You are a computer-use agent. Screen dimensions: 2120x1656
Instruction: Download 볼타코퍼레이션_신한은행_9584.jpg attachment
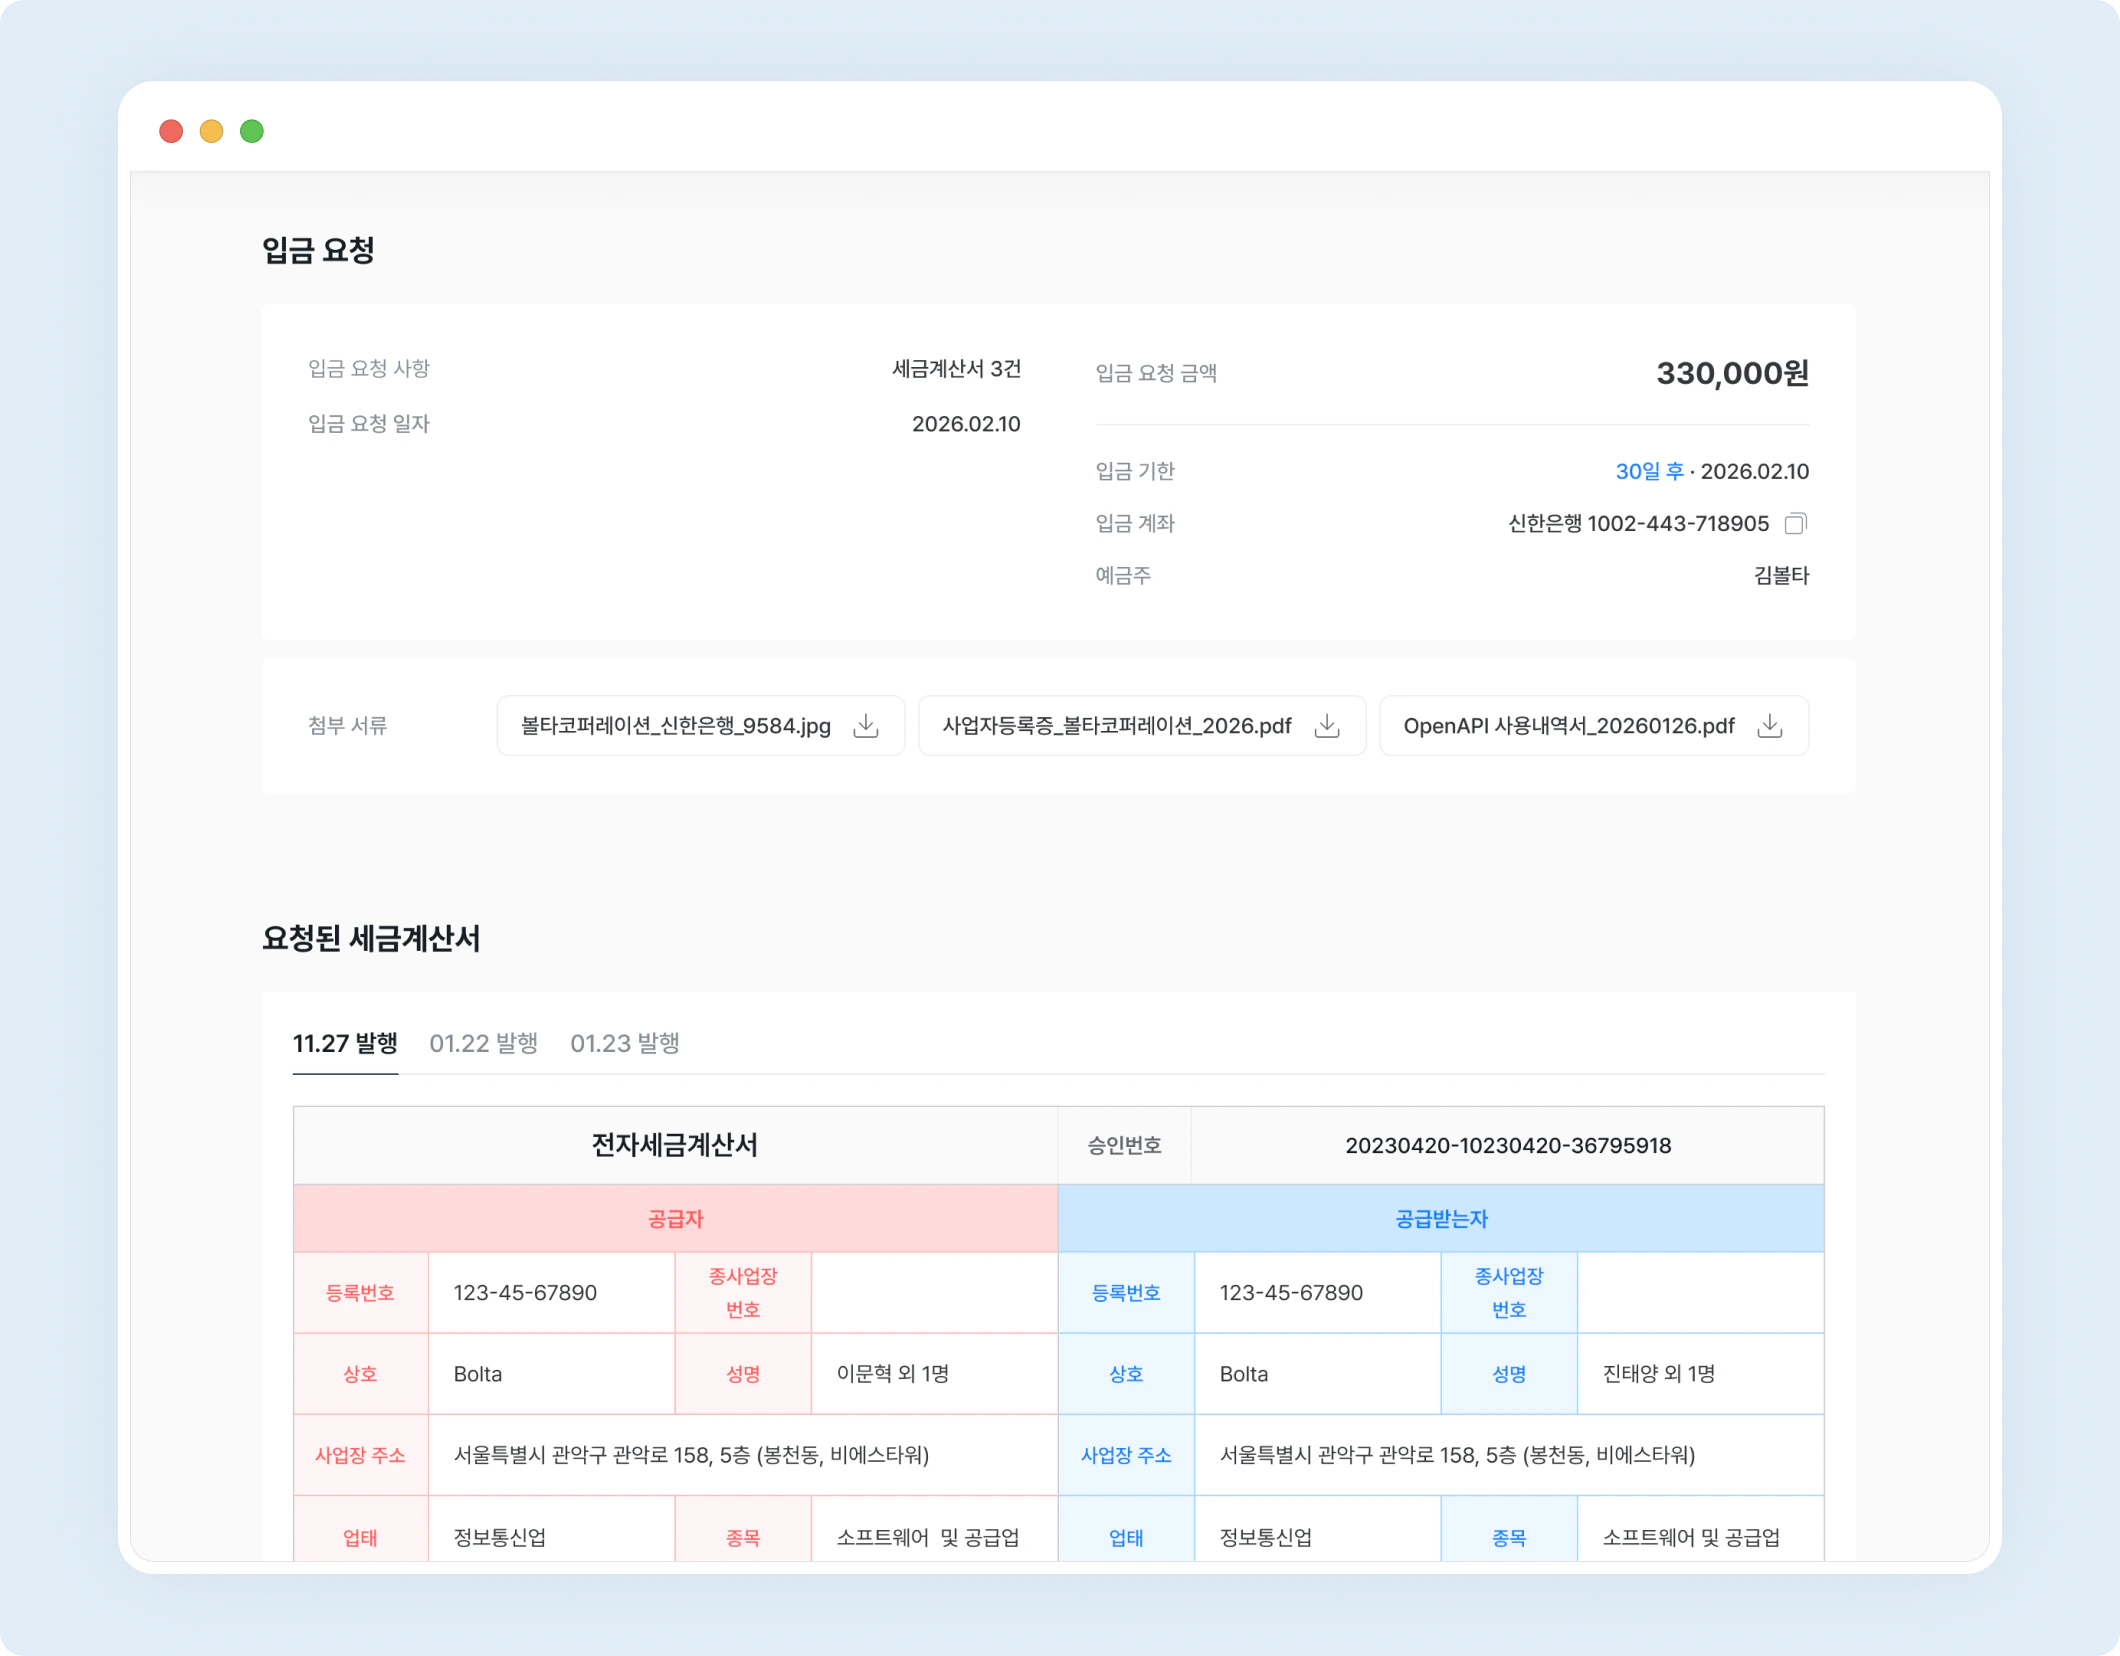(x=868, y=726)
